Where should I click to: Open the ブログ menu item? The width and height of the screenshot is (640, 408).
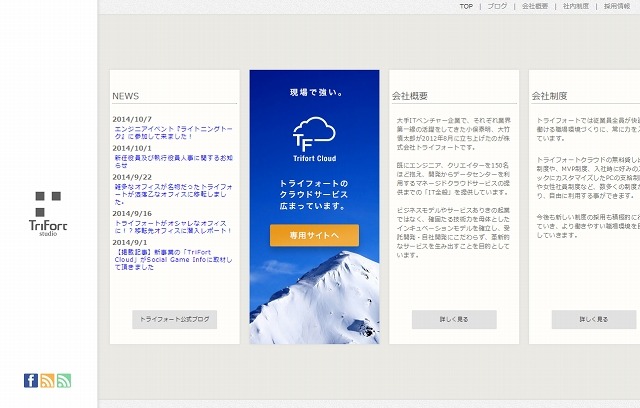point(497,6)
